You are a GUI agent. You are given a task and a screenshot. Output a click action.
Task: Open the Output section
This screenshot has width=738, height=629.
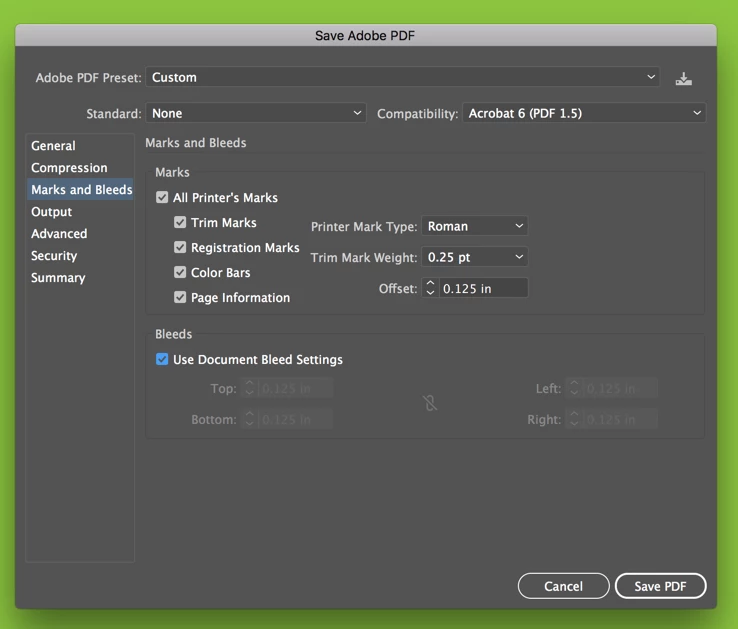point(80,211)
